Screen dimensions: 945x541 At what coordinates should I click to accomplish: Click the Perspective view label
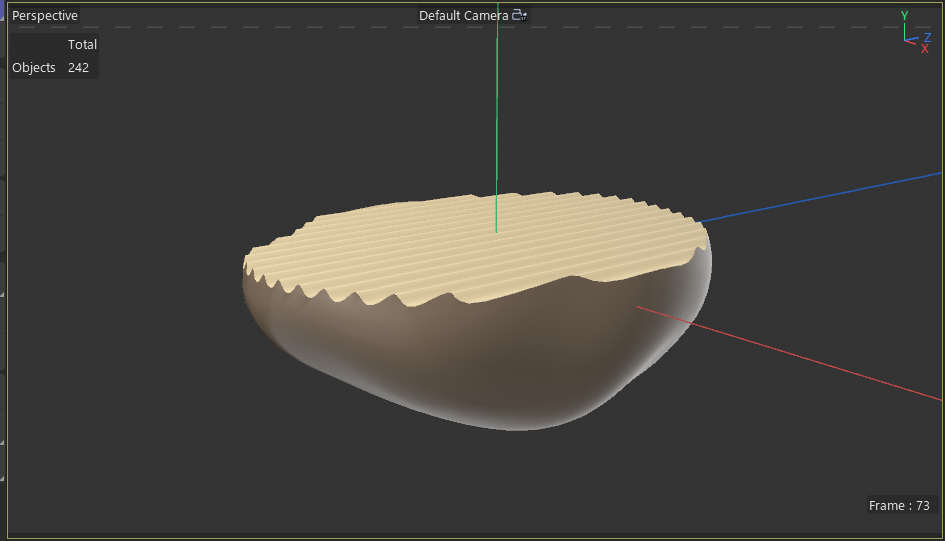click(45, 16)
